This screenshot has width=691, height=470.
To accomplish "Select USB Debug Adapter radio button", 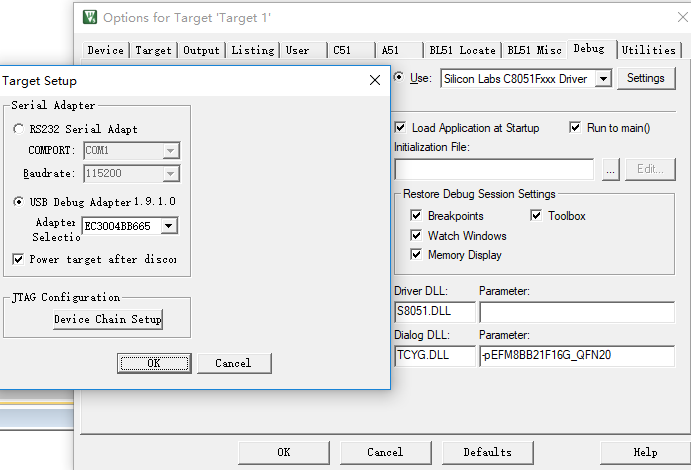I will pos(19,202).
